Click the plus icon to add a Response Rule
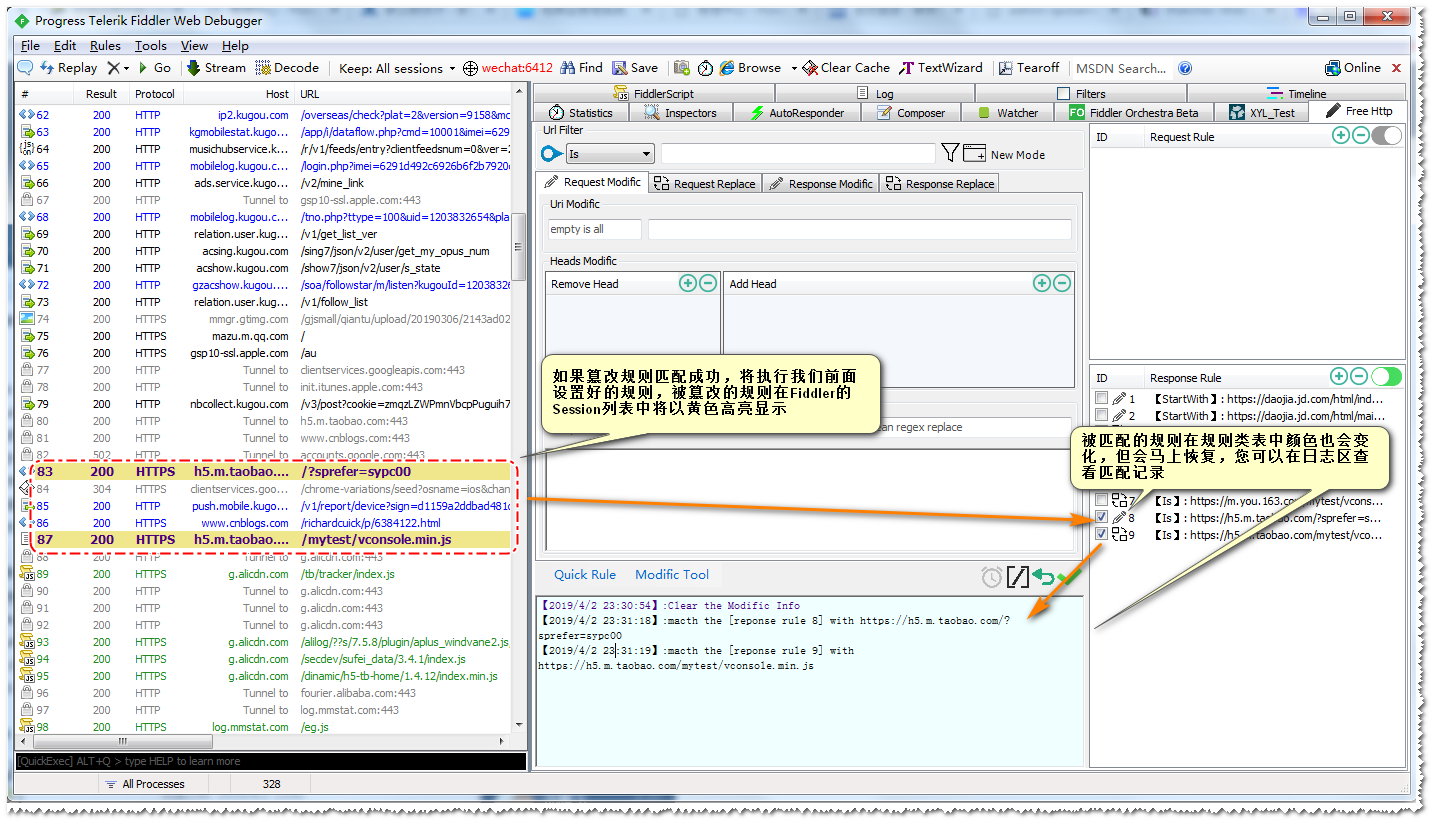Image resolution: width=1437 pixels, height=826 pixels. (1339, 376)
